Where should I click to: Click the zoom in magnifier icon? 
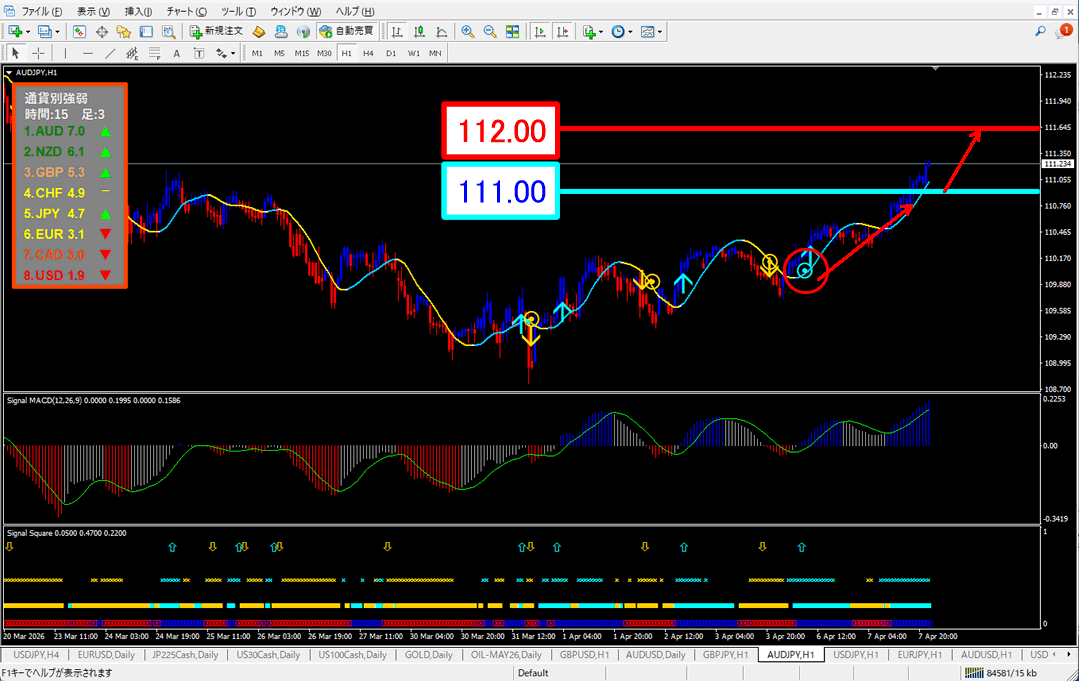(x=467, y=31)
